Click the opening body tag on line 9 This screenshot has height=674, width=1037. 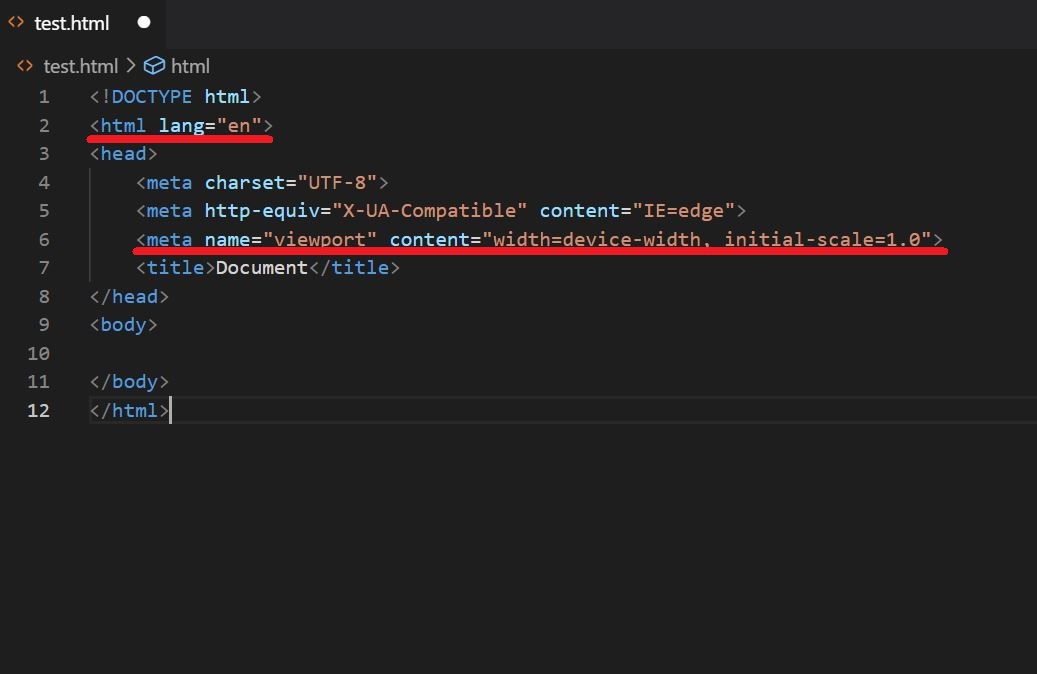123,324
